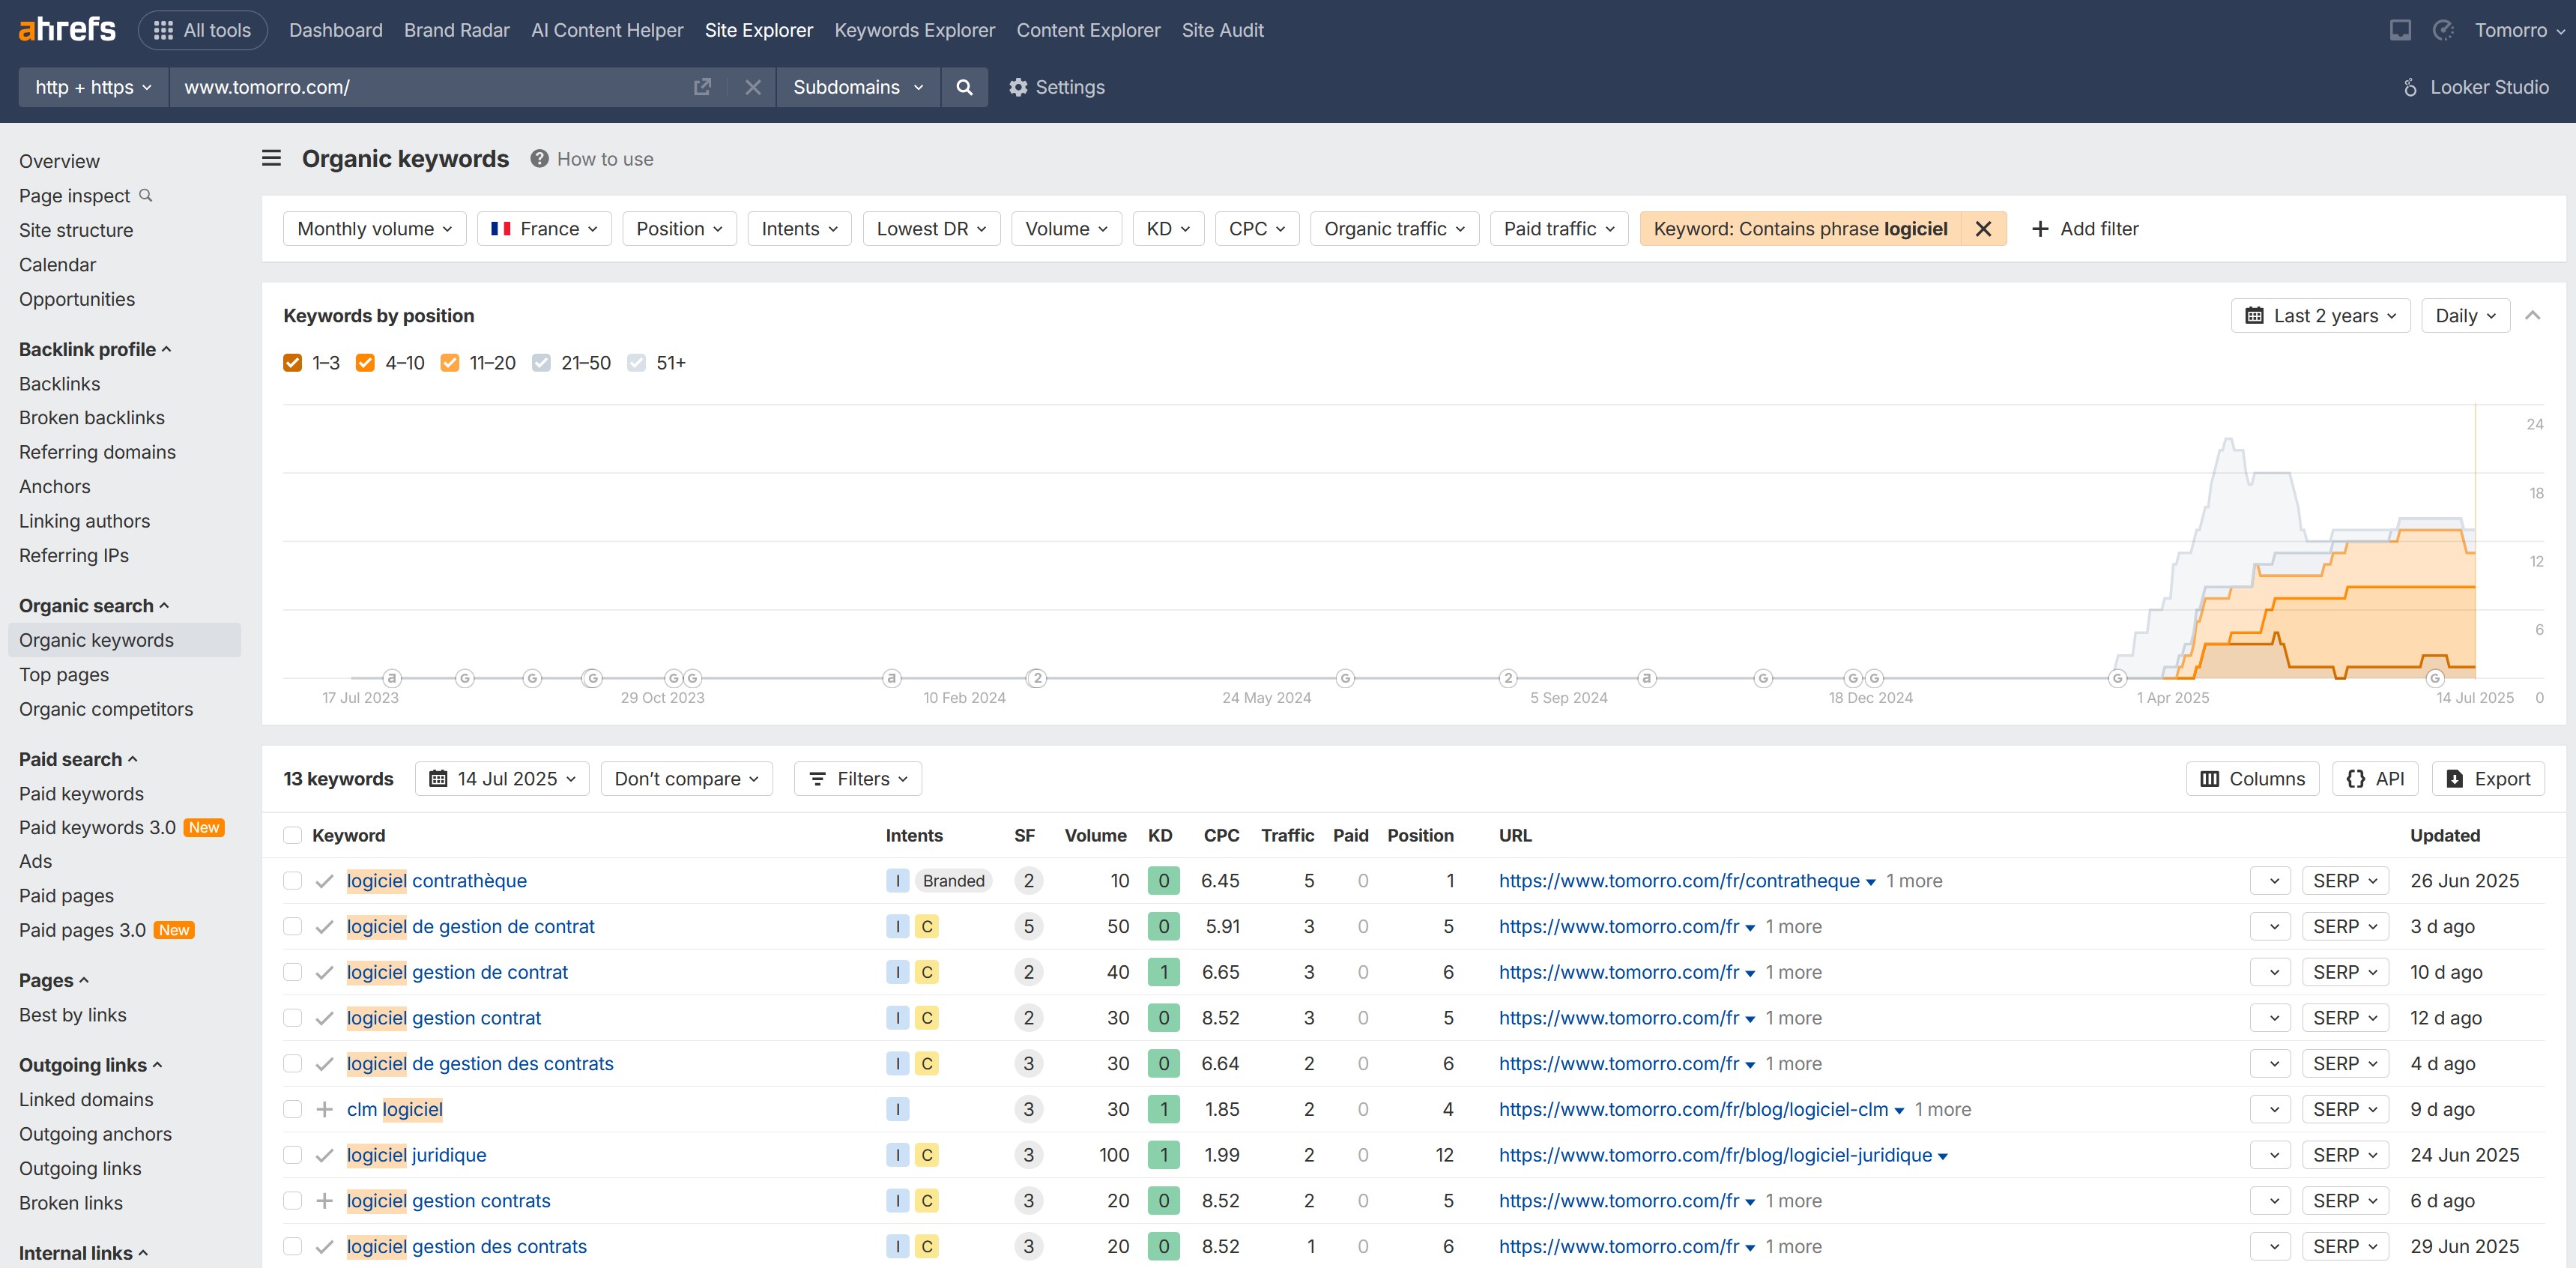Click chart marker labeled 2 near 10 Feb 2024

[1038, 679]
